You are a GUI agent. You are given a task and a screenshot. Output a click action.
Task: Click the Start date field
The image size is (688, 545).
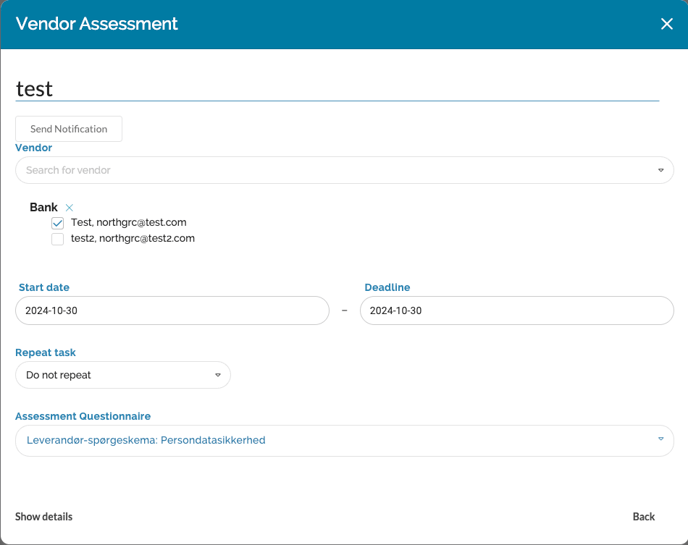click(x=172, y=311)
